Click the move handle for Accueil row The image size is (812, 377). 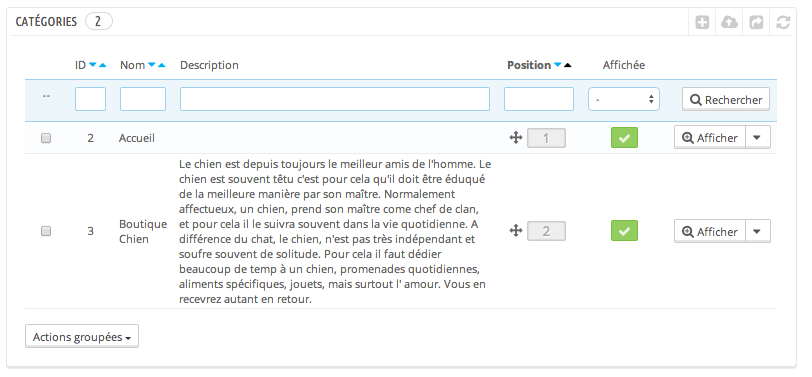[515, 138]
